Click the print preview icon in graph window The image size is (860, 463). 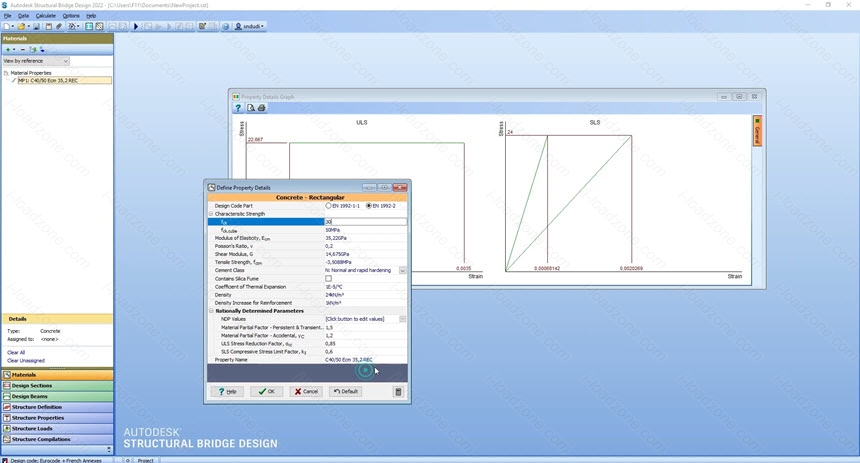(x=251, y=108)
